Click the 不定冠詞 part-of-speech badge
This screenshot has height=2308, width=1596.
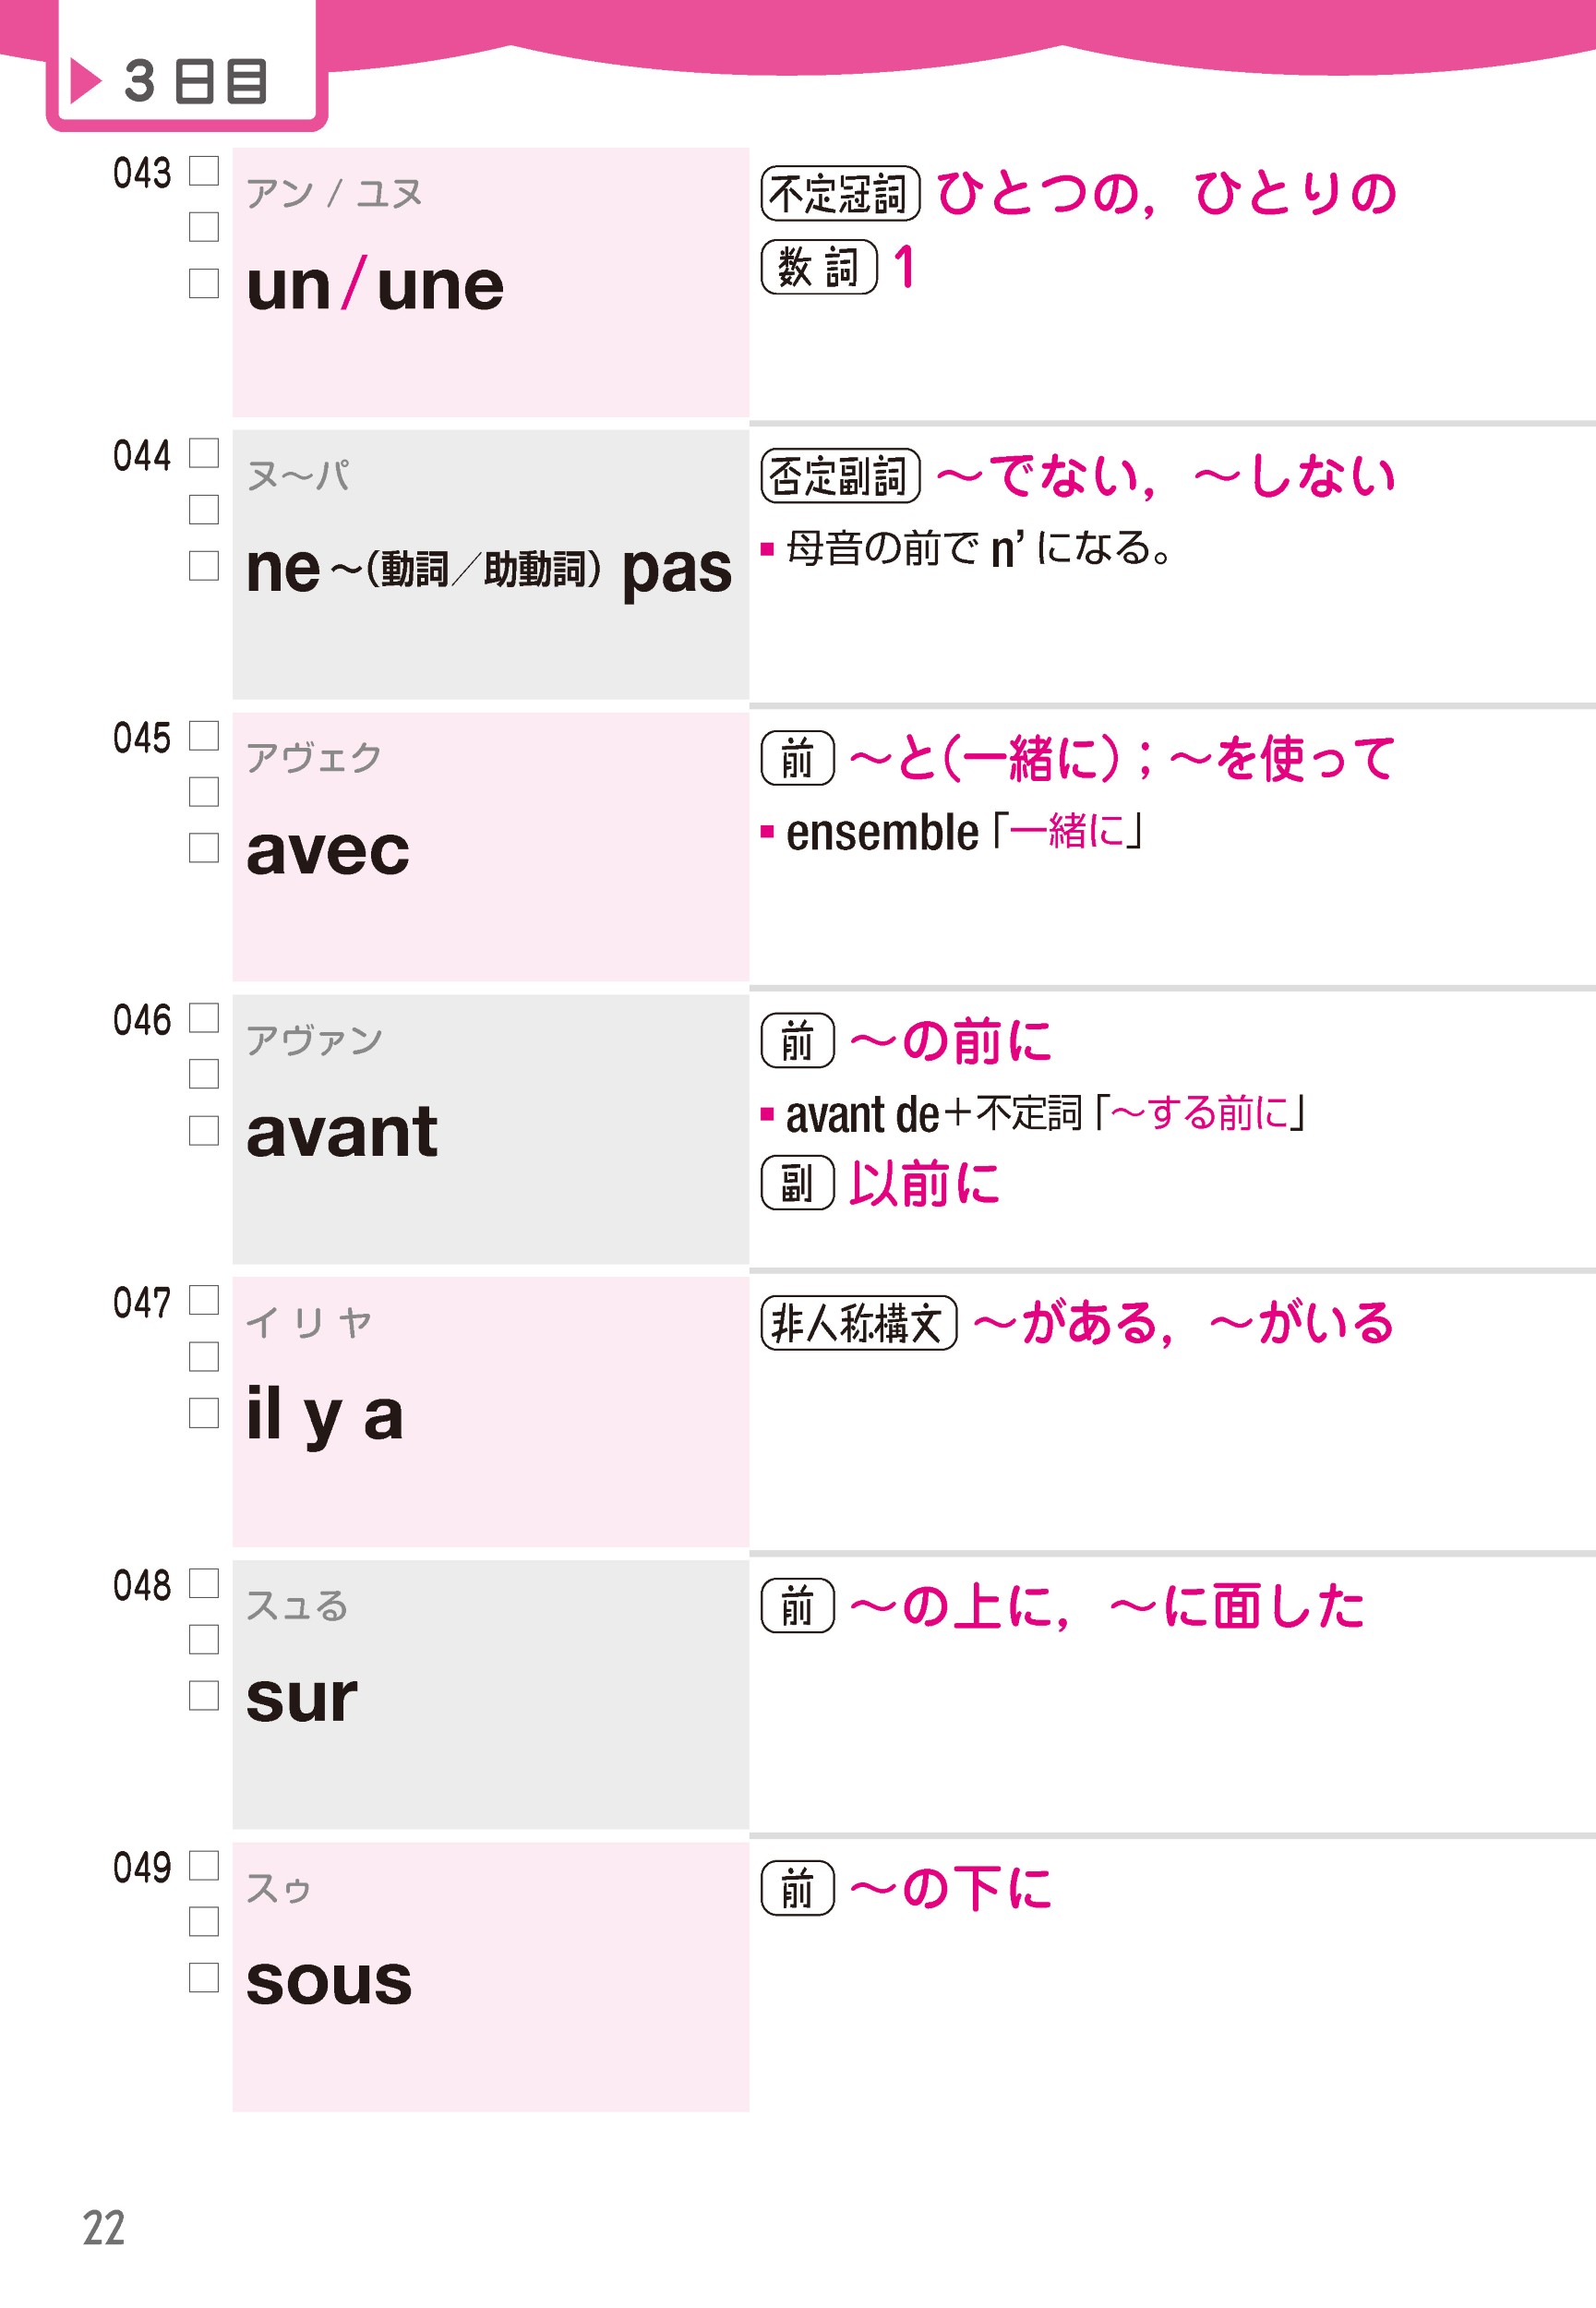[x=840, y=193]
